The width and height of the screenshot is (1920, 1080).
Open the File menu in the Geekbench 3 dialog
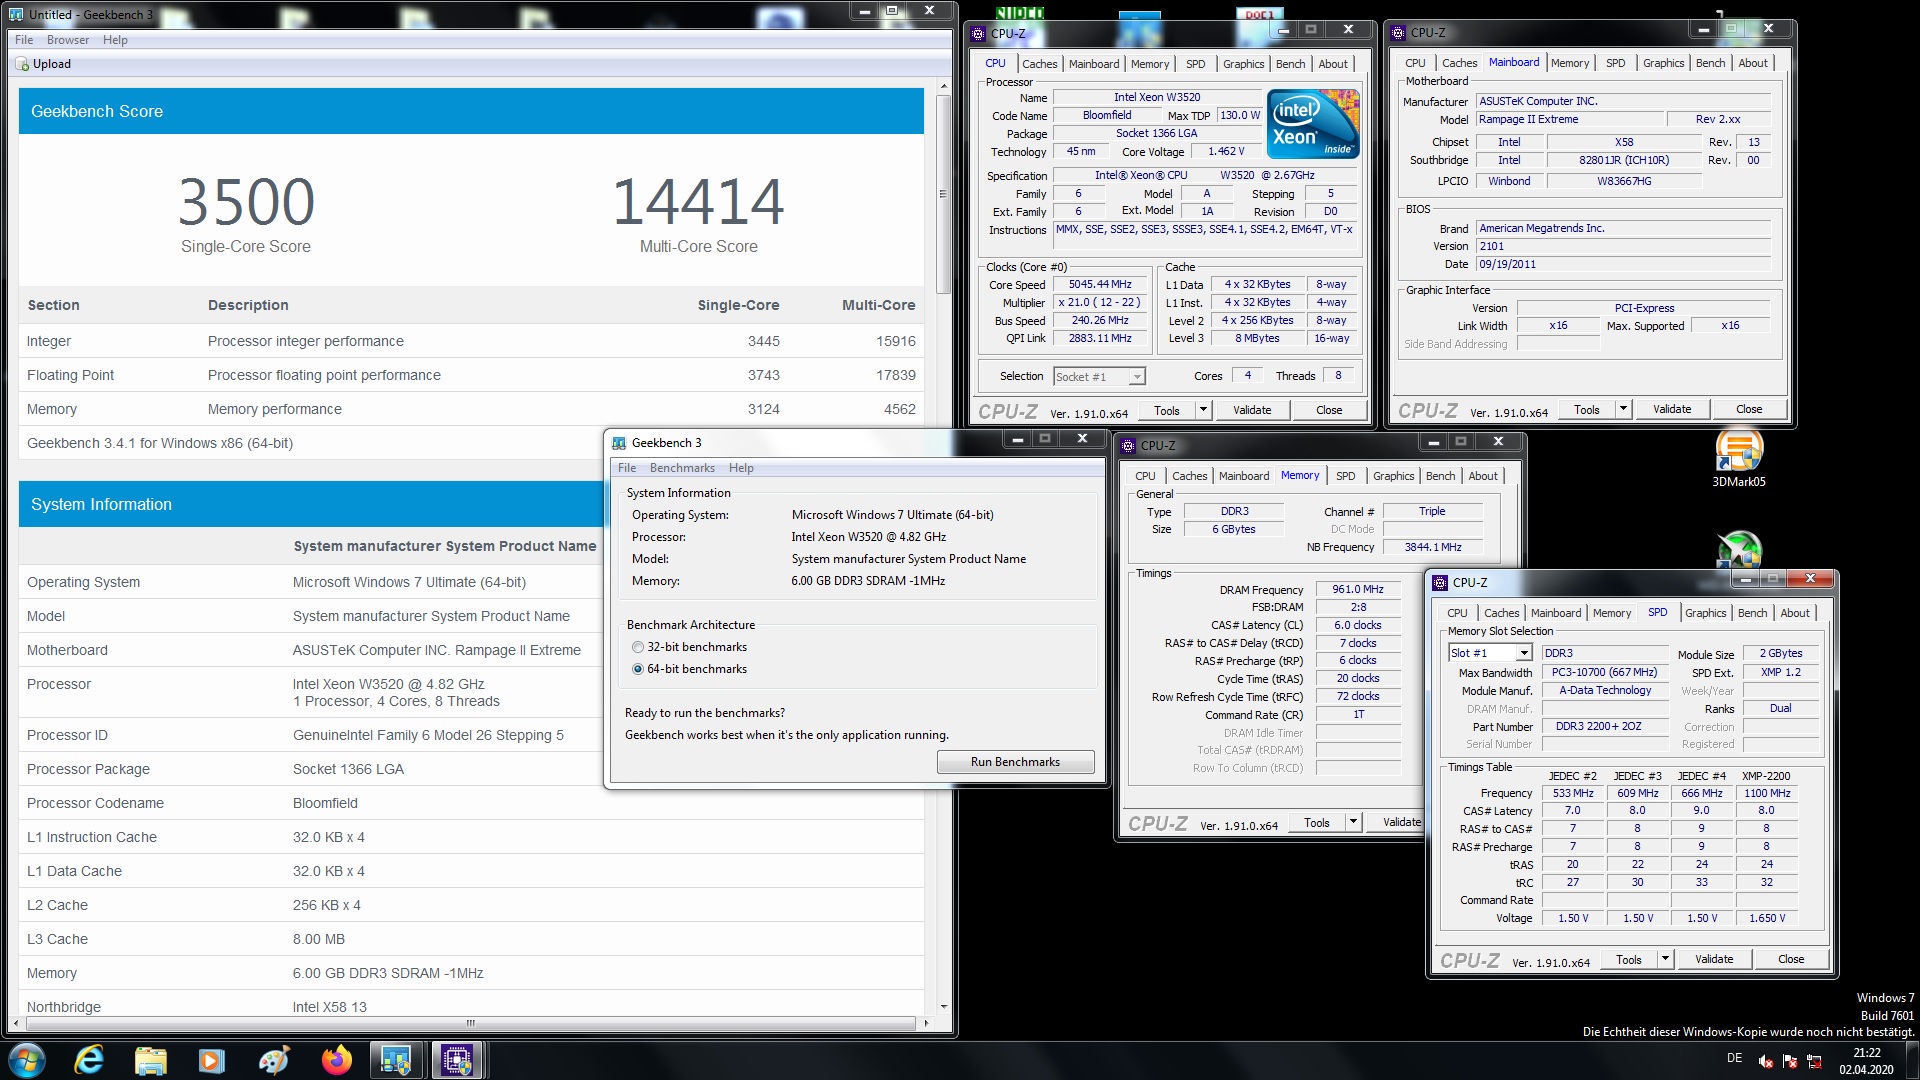click(627, 468)
